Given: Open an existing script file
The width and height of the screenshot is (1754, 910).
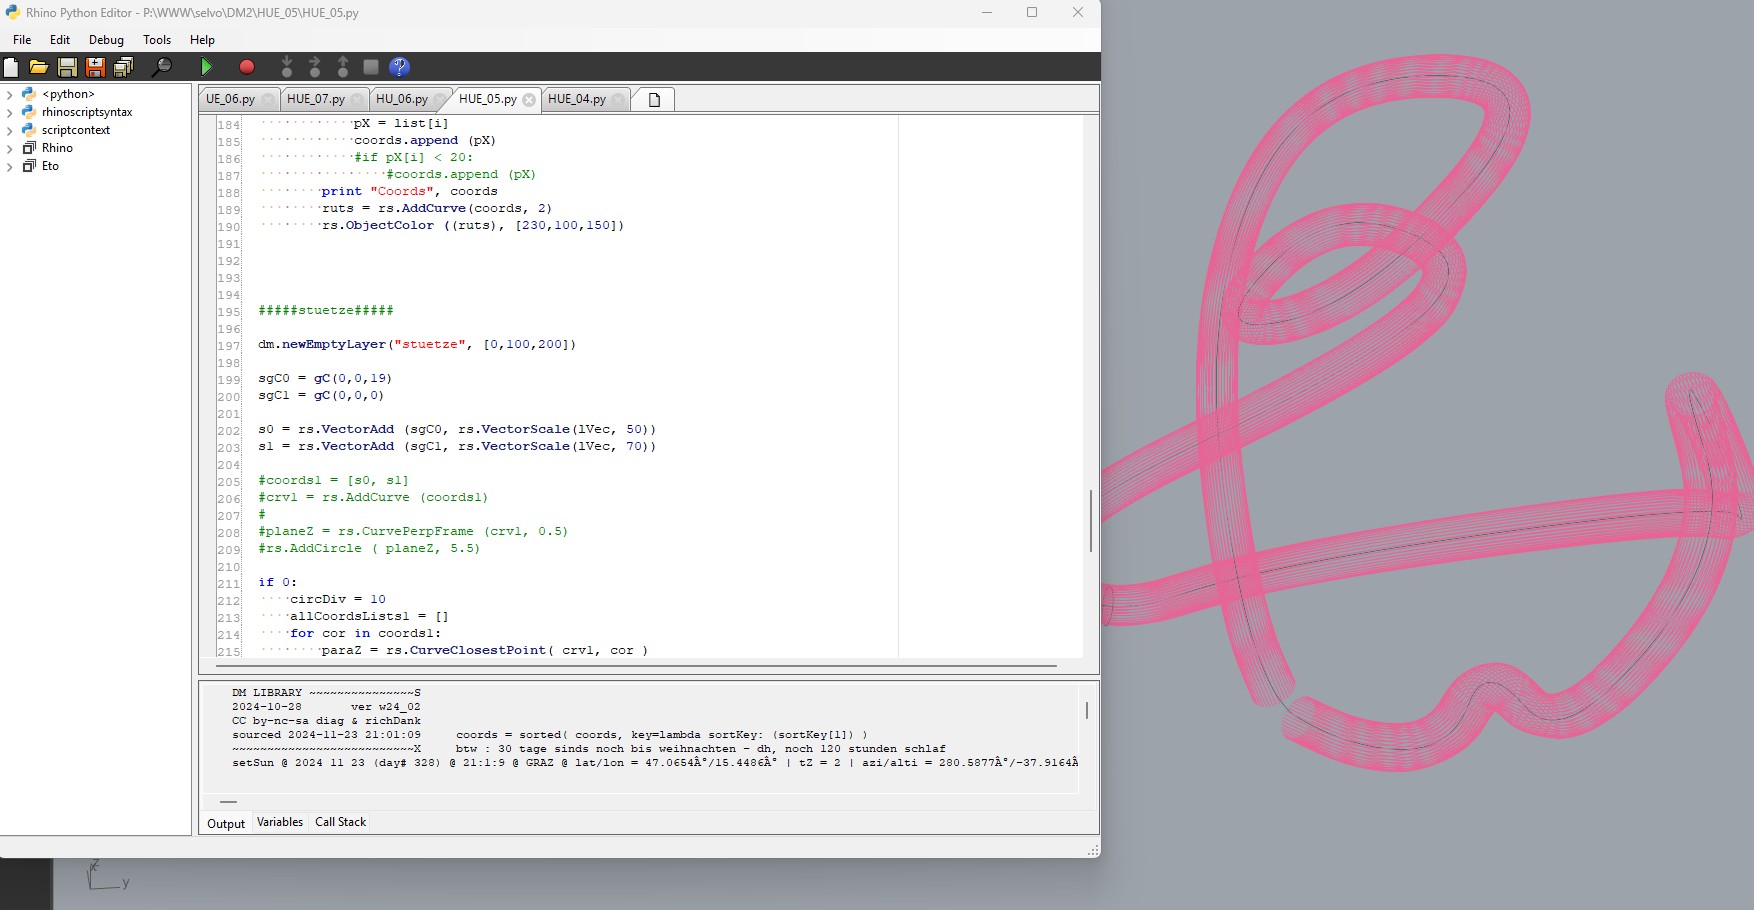Looking at the screenshot, I should (x=39, y=66).
